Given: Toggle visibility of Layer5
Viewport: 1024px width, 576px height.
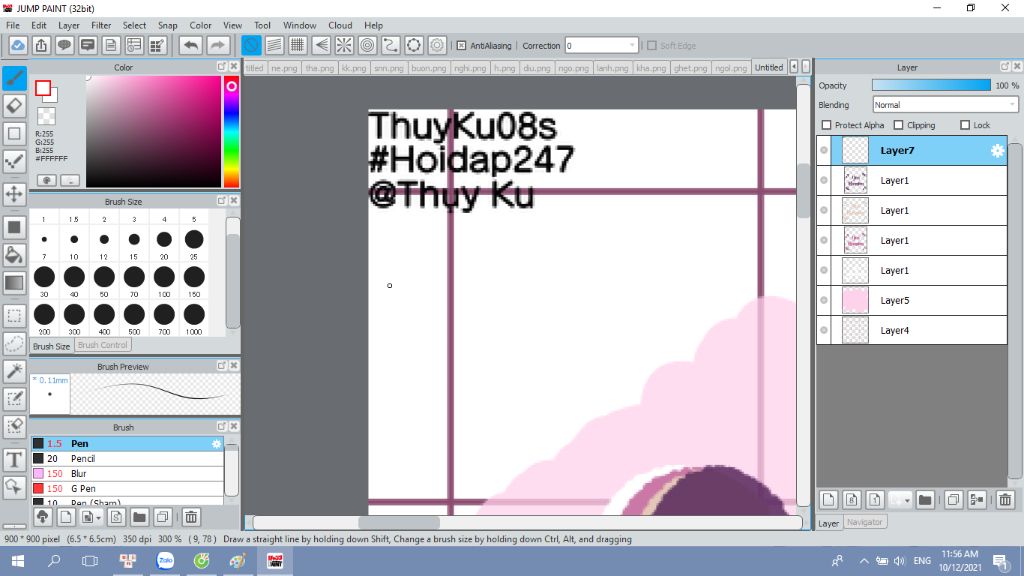Looking at the screenshot, I should tap(824, 300).
